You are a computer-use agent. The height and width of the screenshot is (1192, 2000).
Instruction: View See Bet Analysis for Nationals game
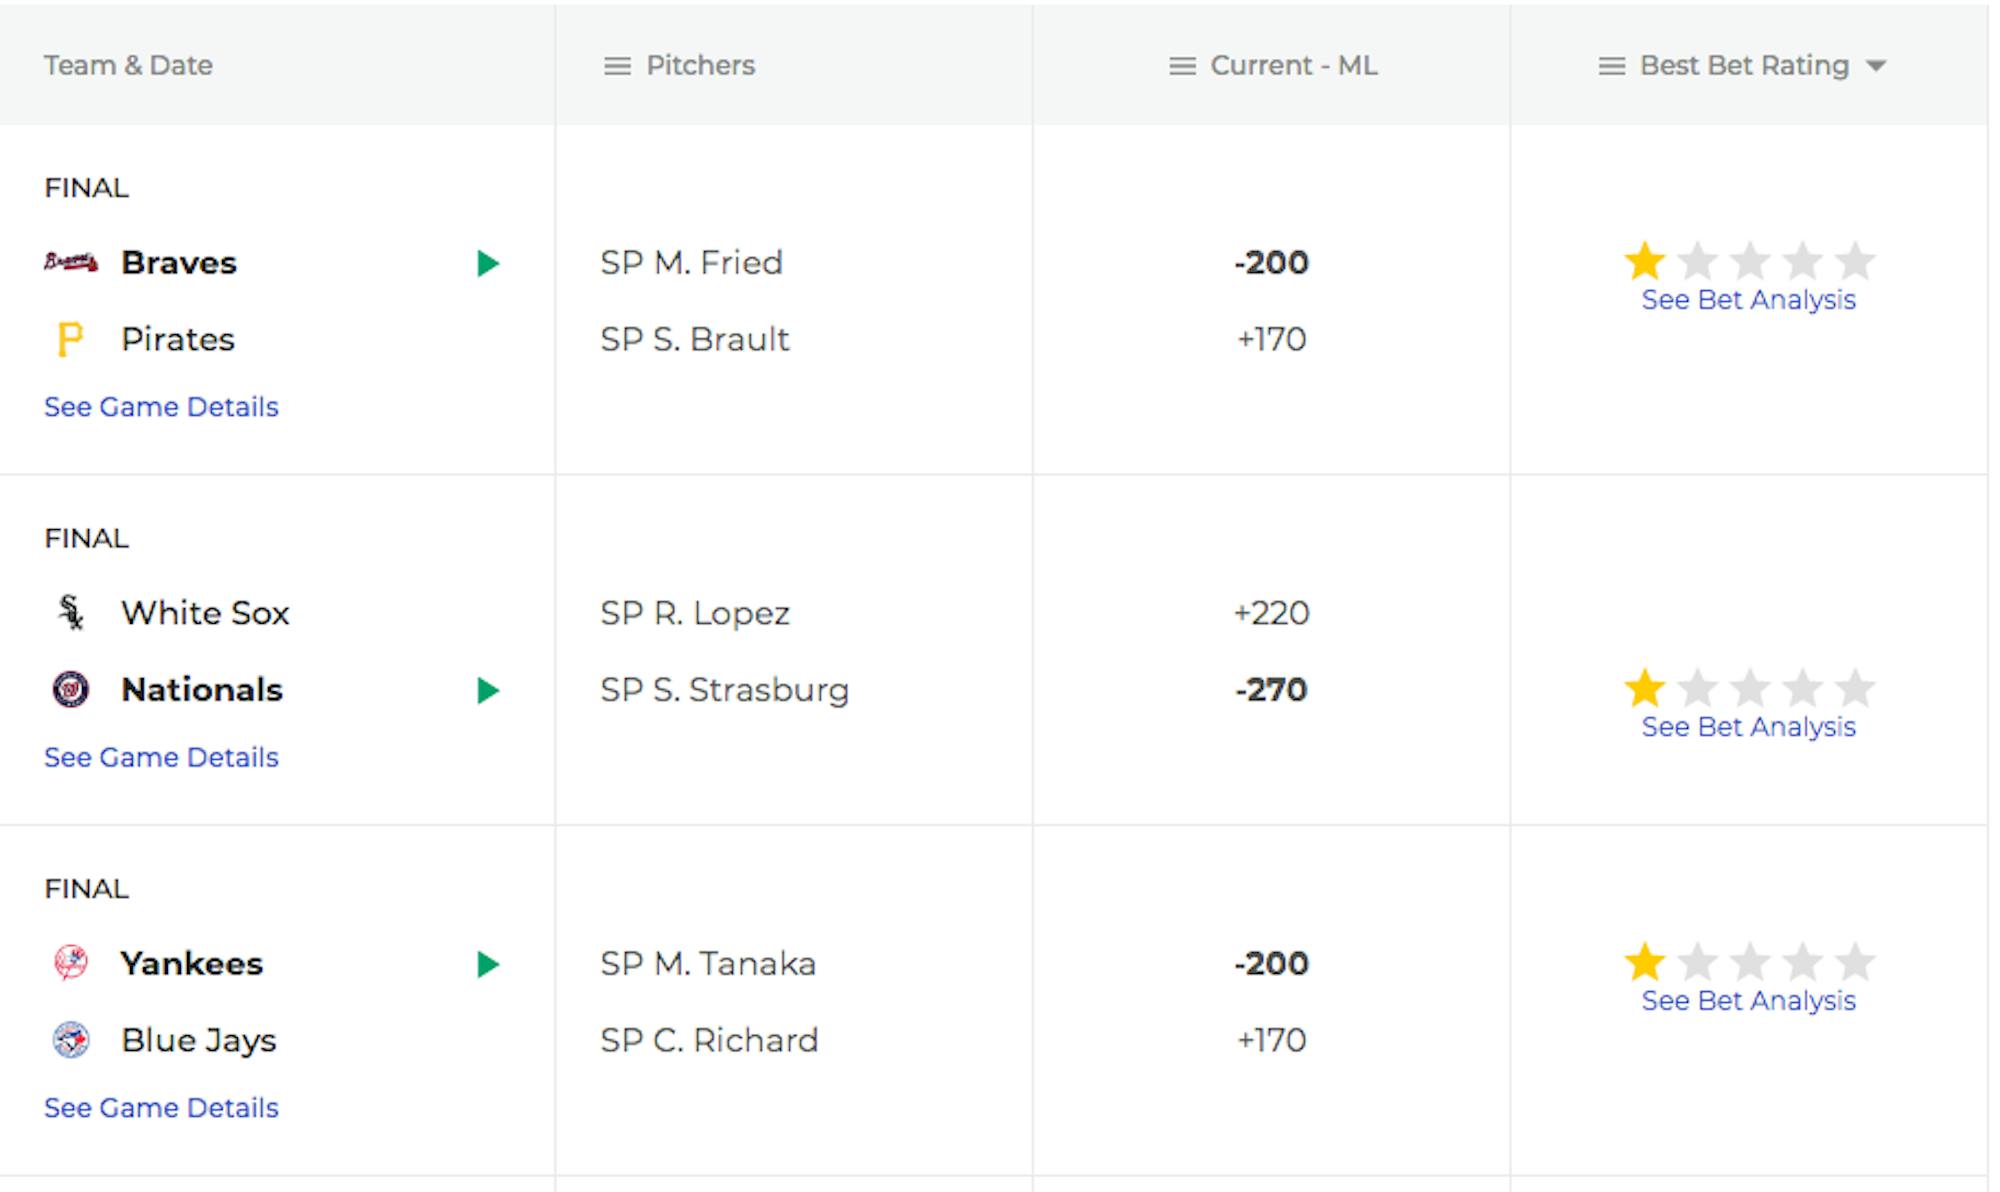coord(1748,727)
